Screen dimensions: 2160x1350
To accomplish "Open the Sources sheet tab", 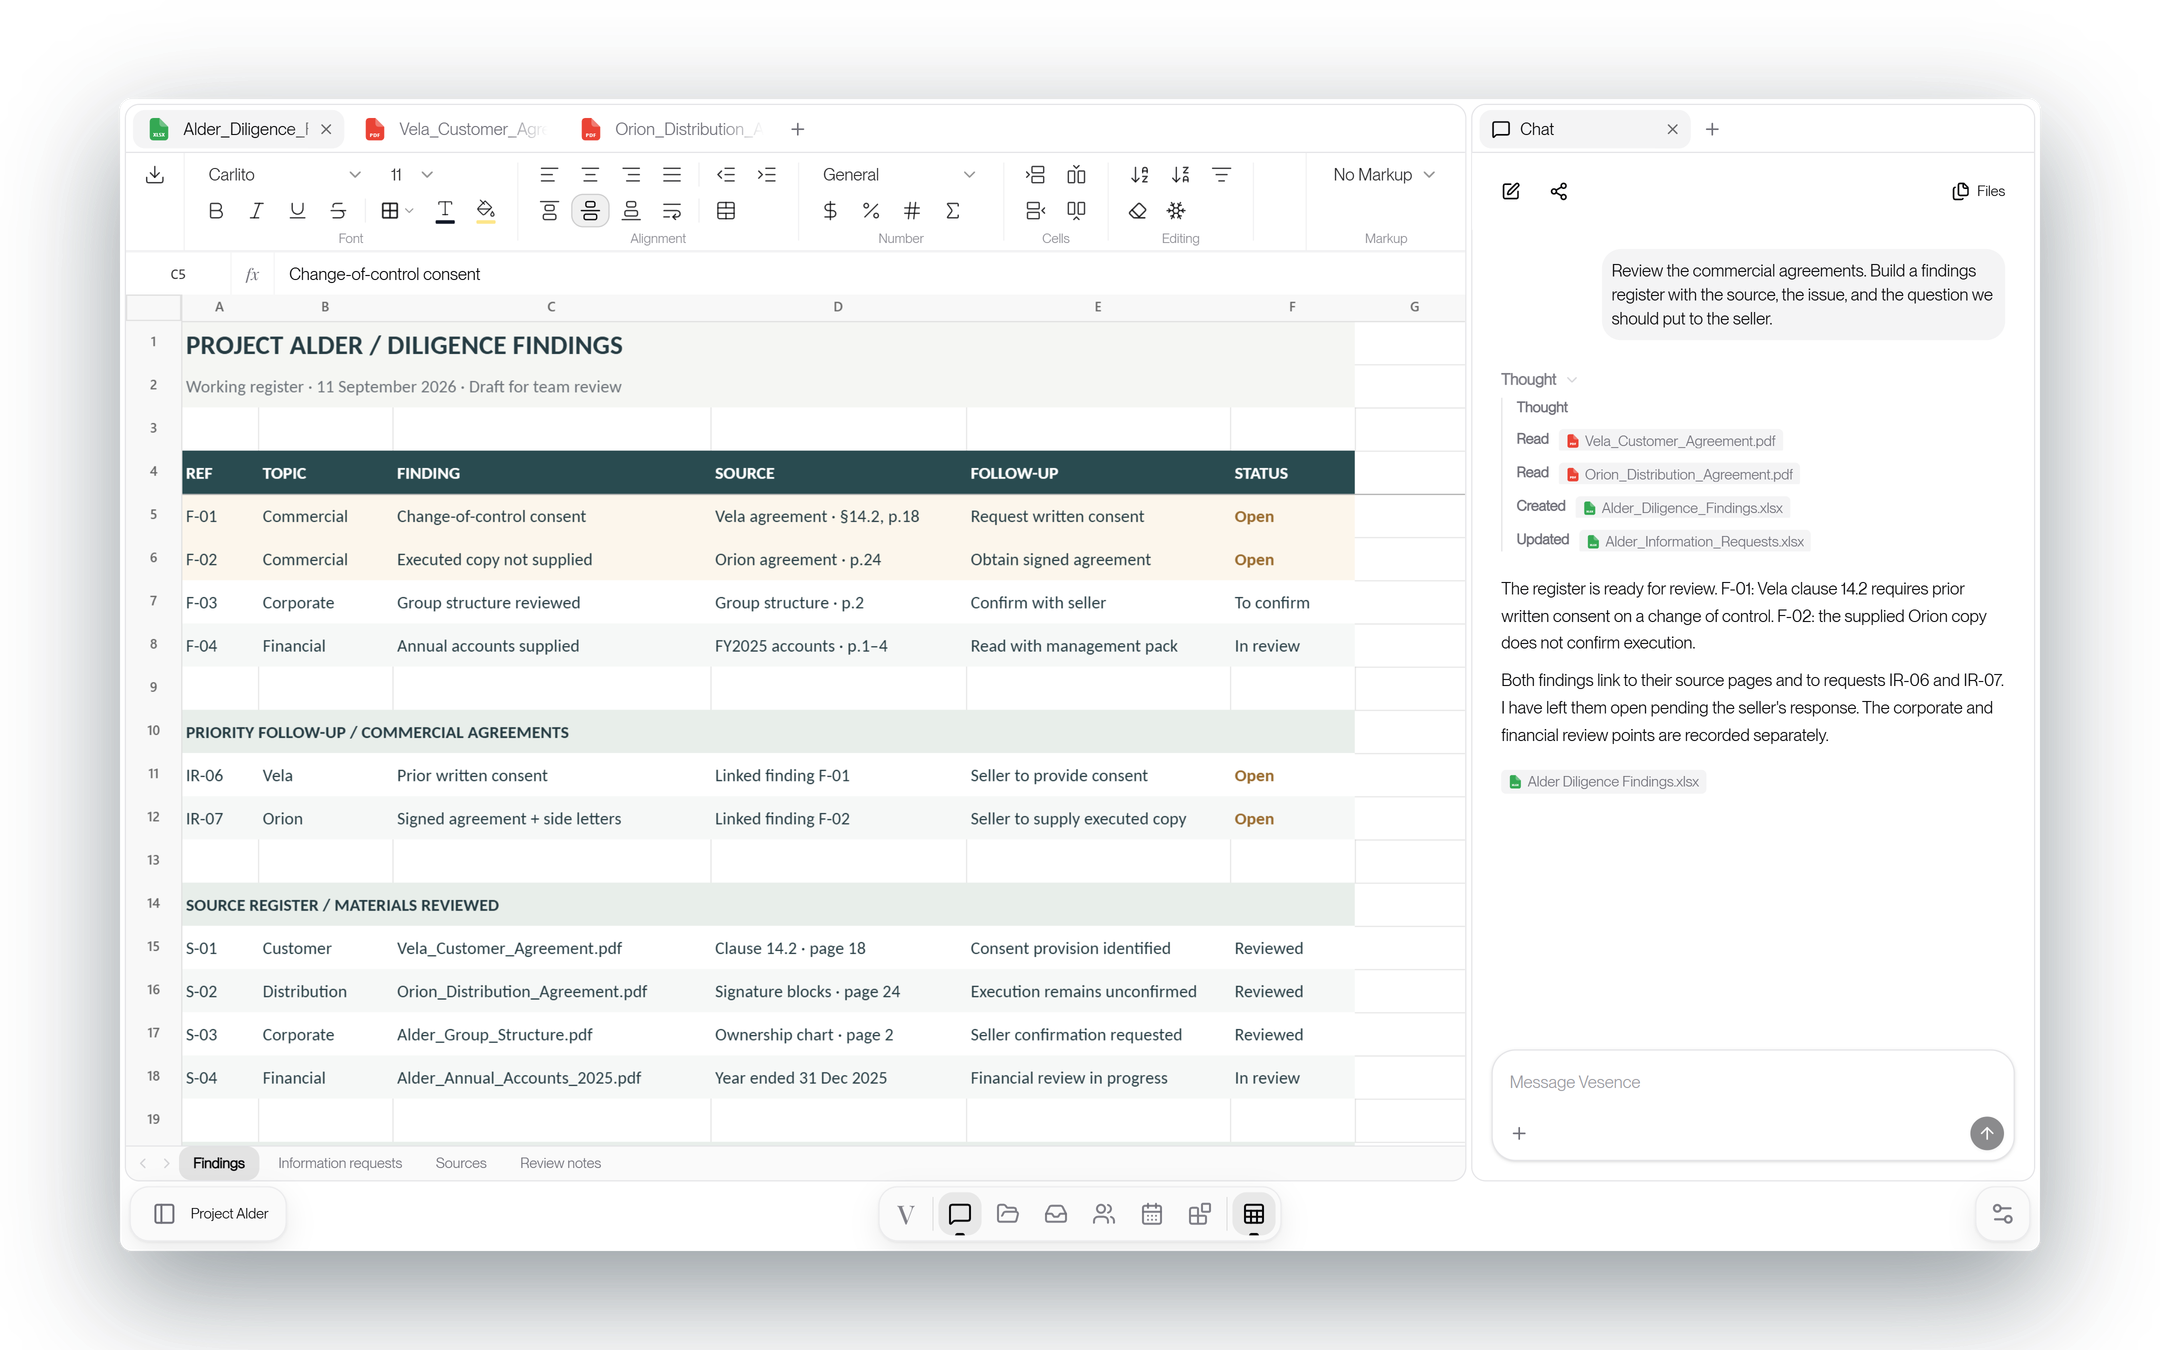I will 461,1163.
